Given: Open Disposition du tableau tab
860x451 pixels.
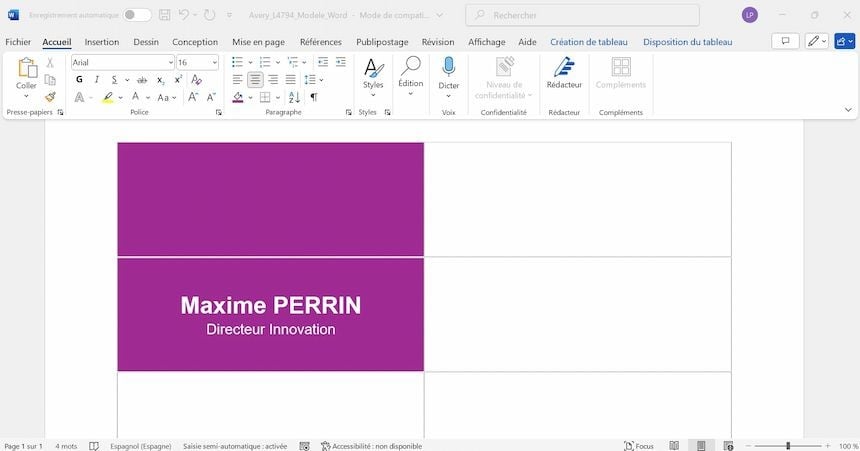Looking at the screenshot, I should click(688, 42).
